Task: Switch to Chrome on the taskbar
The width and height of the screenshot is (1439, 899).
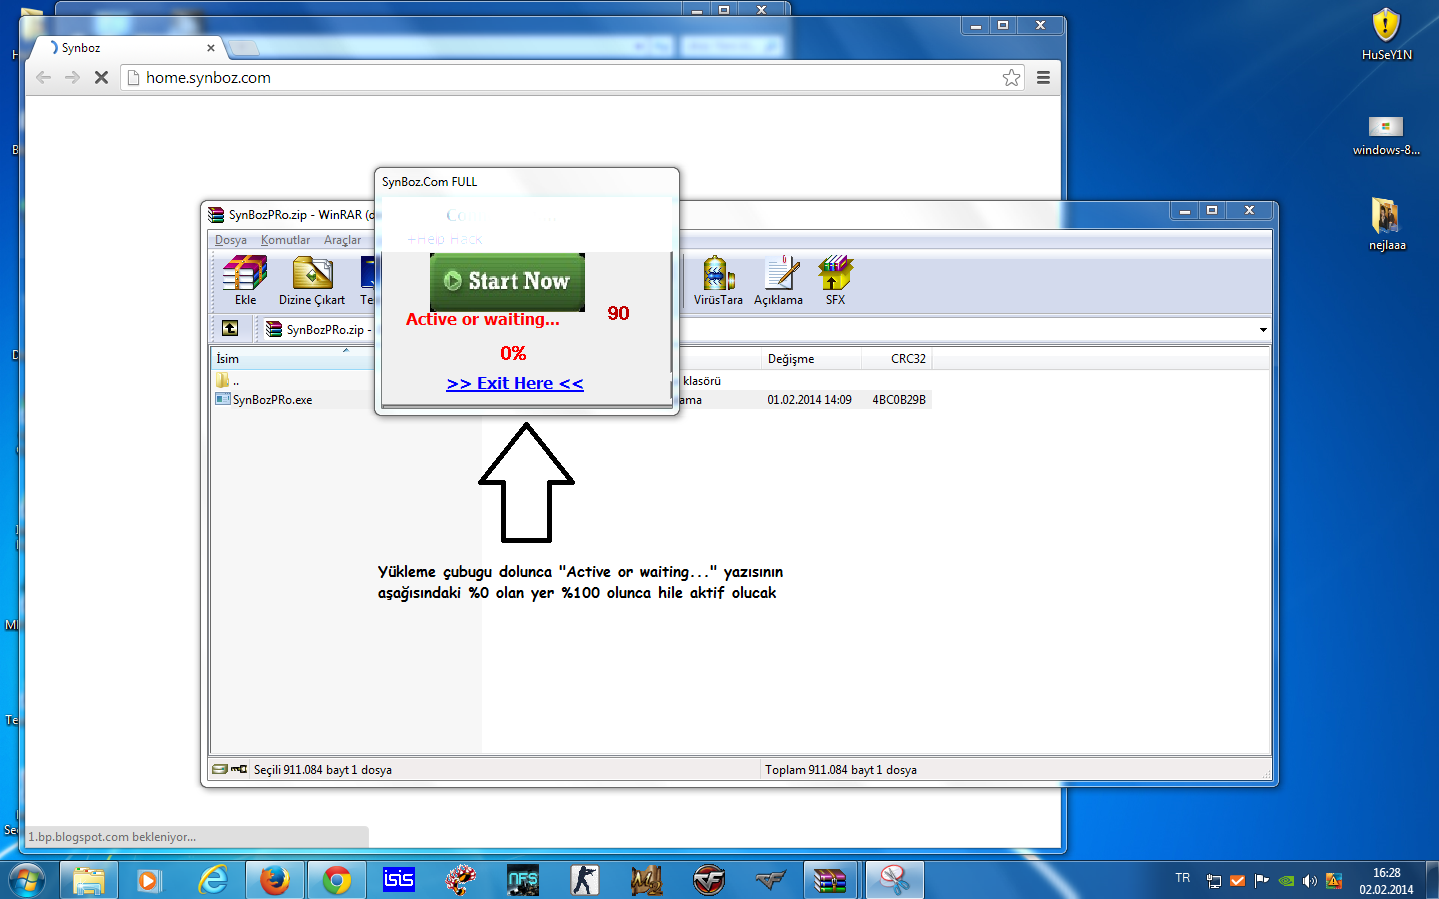Action: tap(337, 880)
